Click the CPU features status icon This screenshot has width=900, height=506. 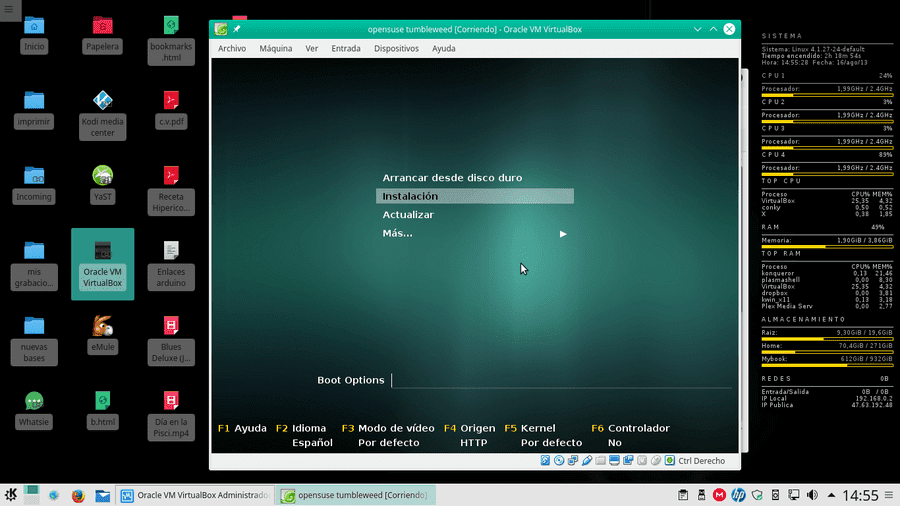(642, 461)
